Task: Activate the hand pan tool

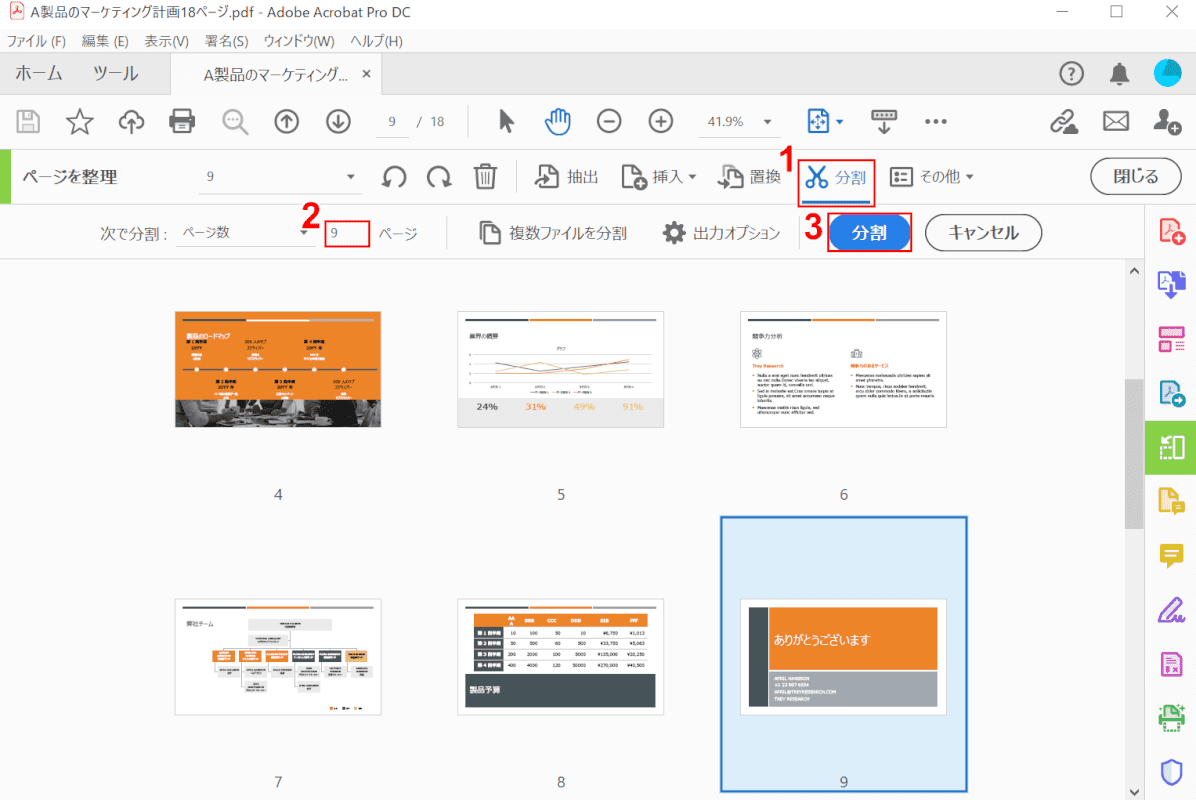Action: coord(558,121)
